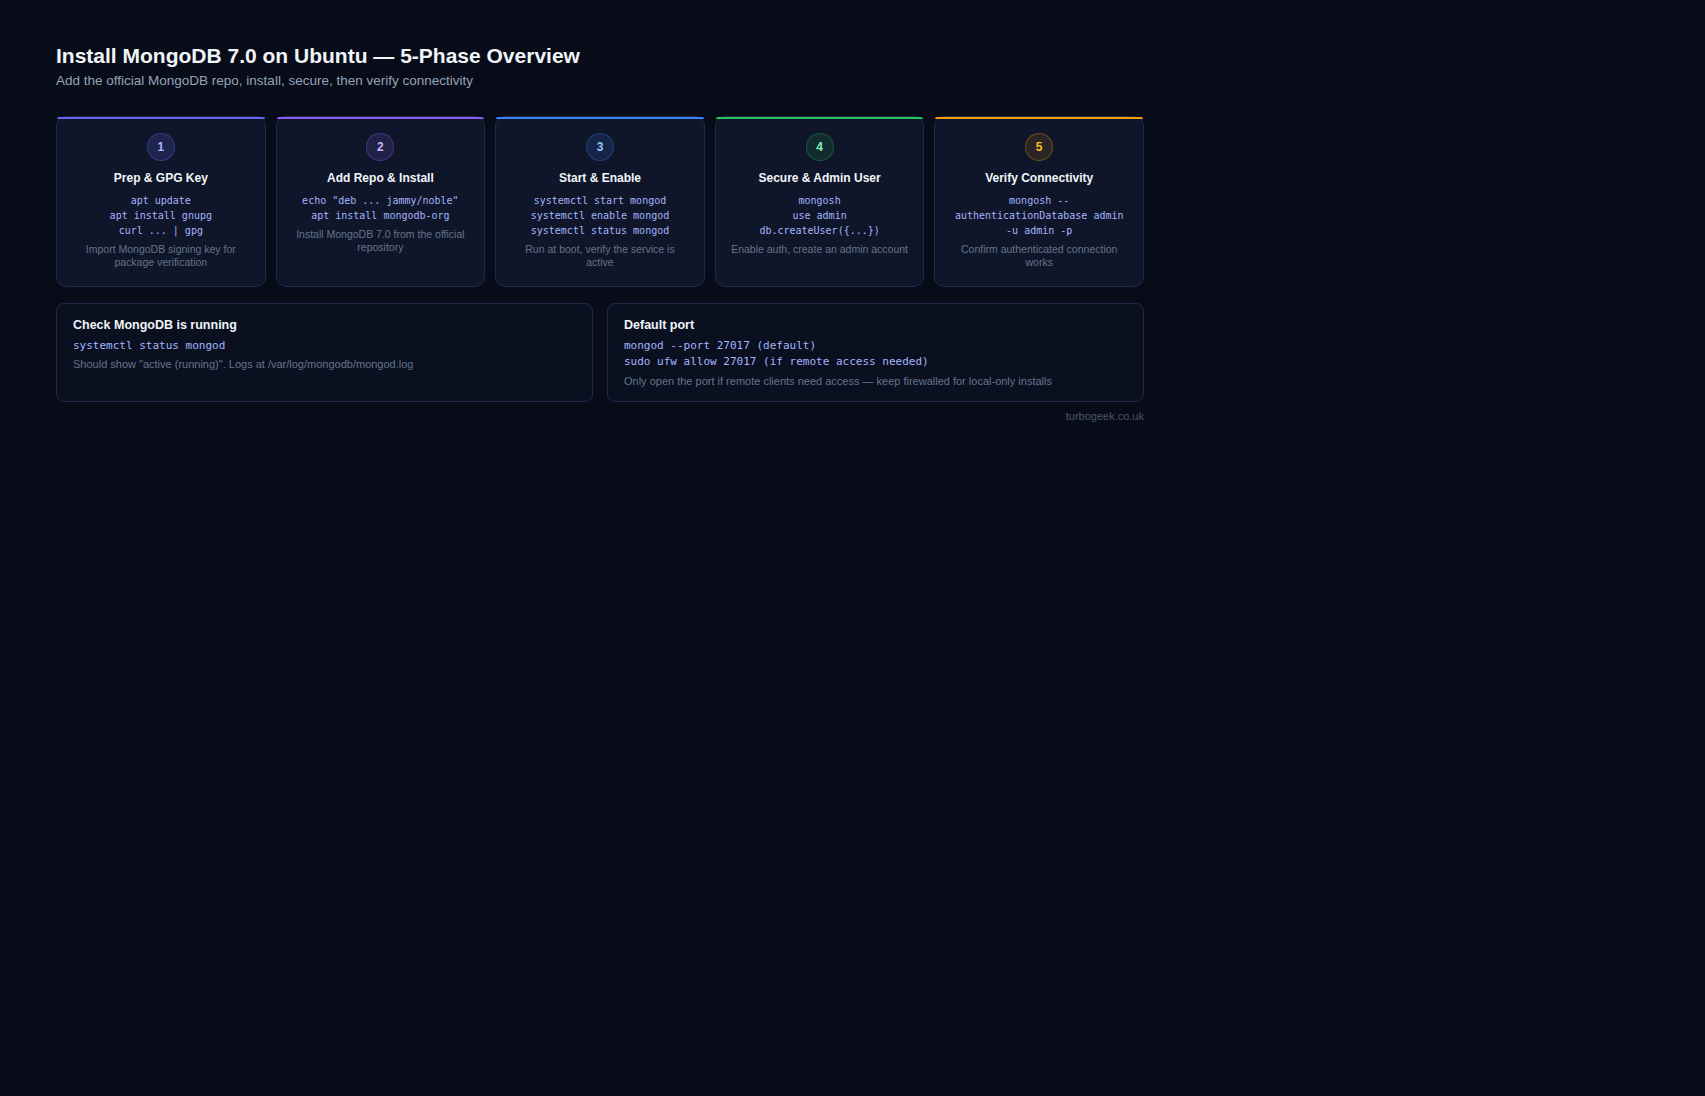
Task: Click the 'apt install mongodb-org' command
Action: pyautogui.click(x=380, y=216)
